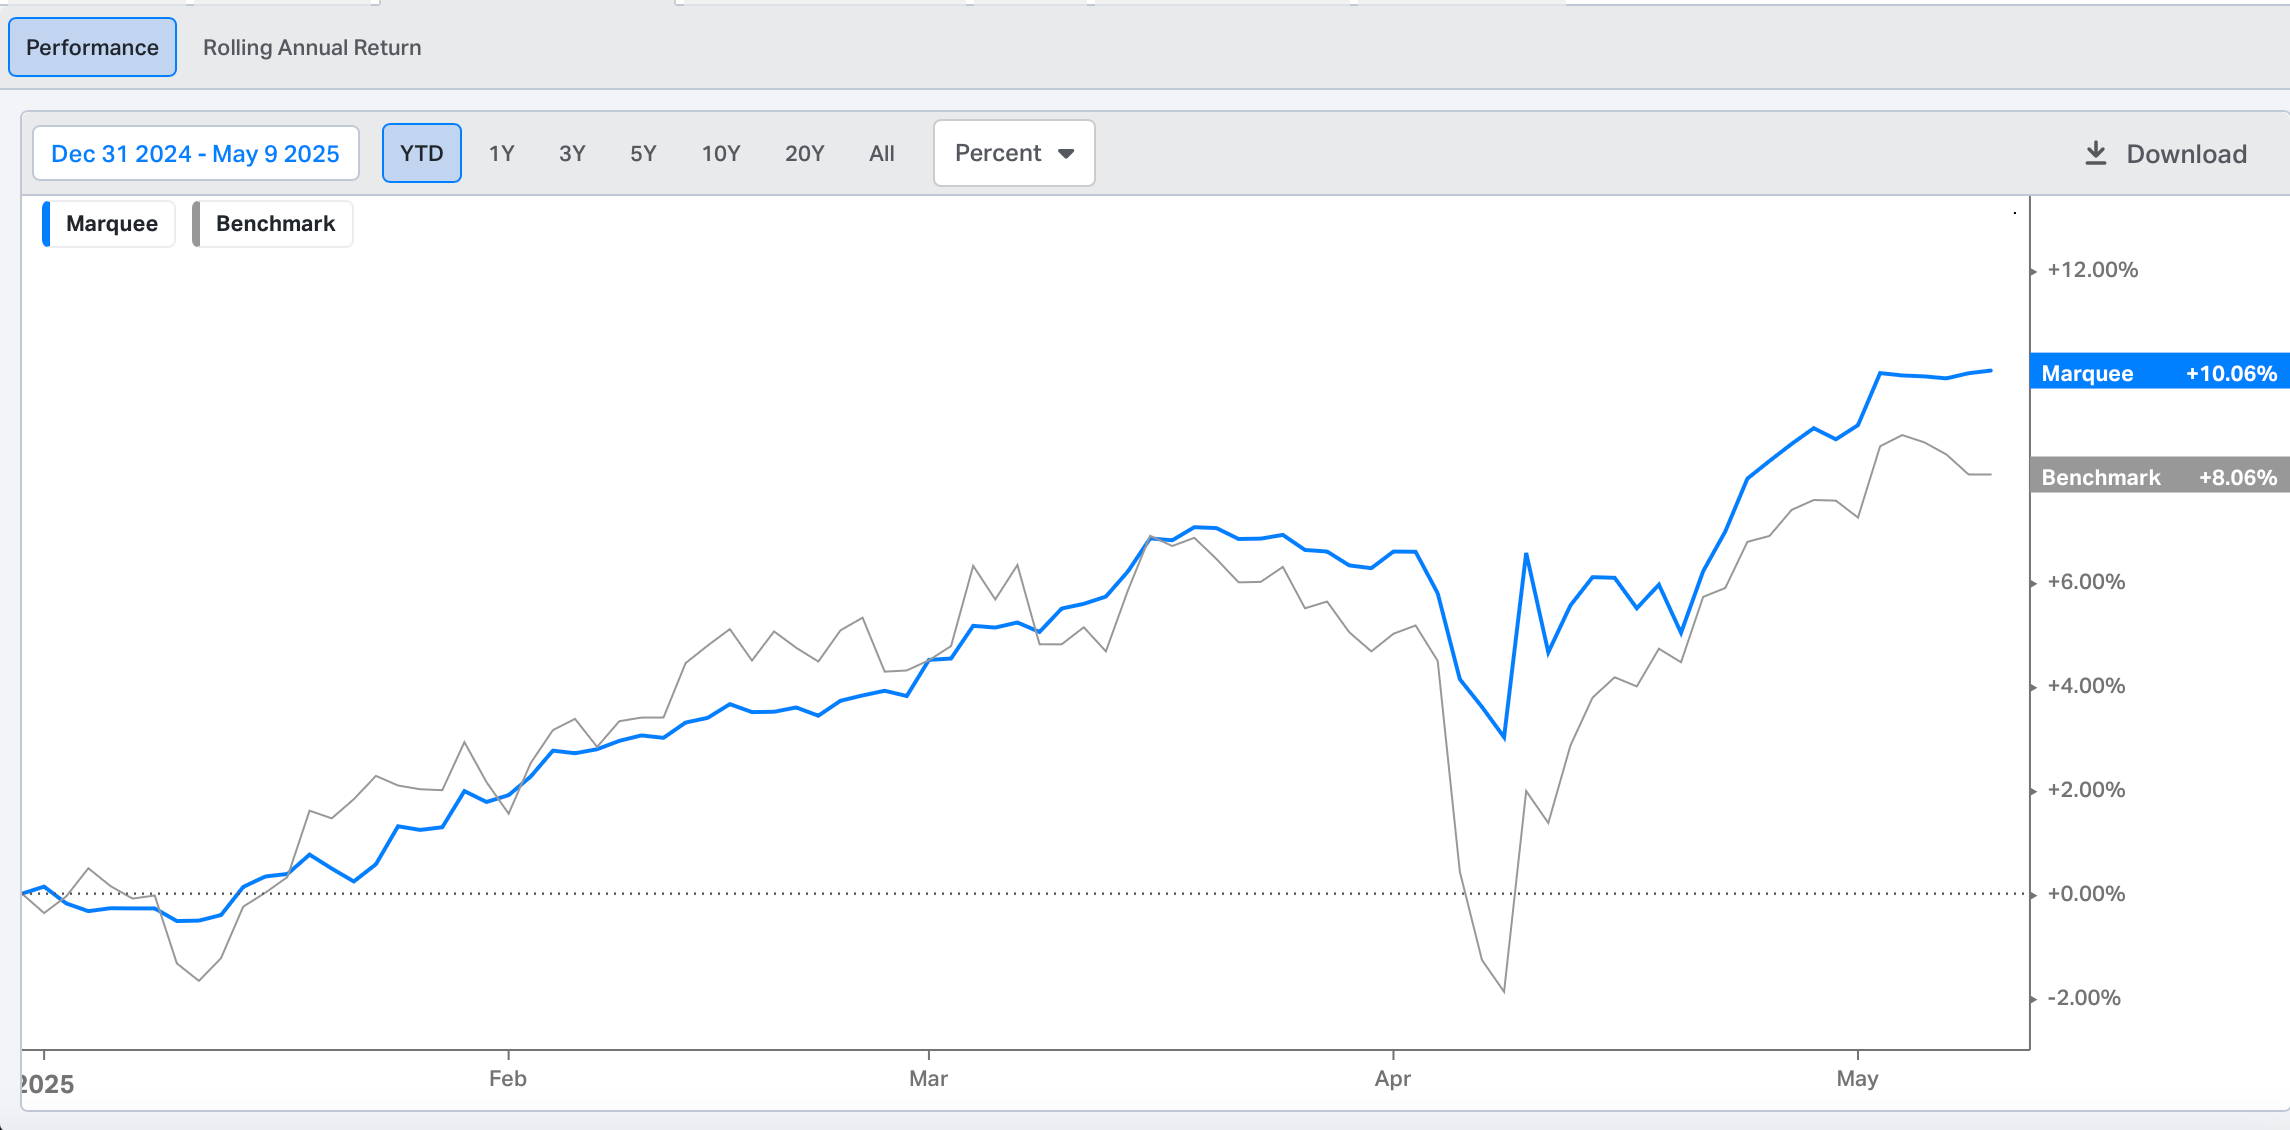2290x1130 pixels.
Task: Click the blue Marquee color swatch
Action: 46,223
